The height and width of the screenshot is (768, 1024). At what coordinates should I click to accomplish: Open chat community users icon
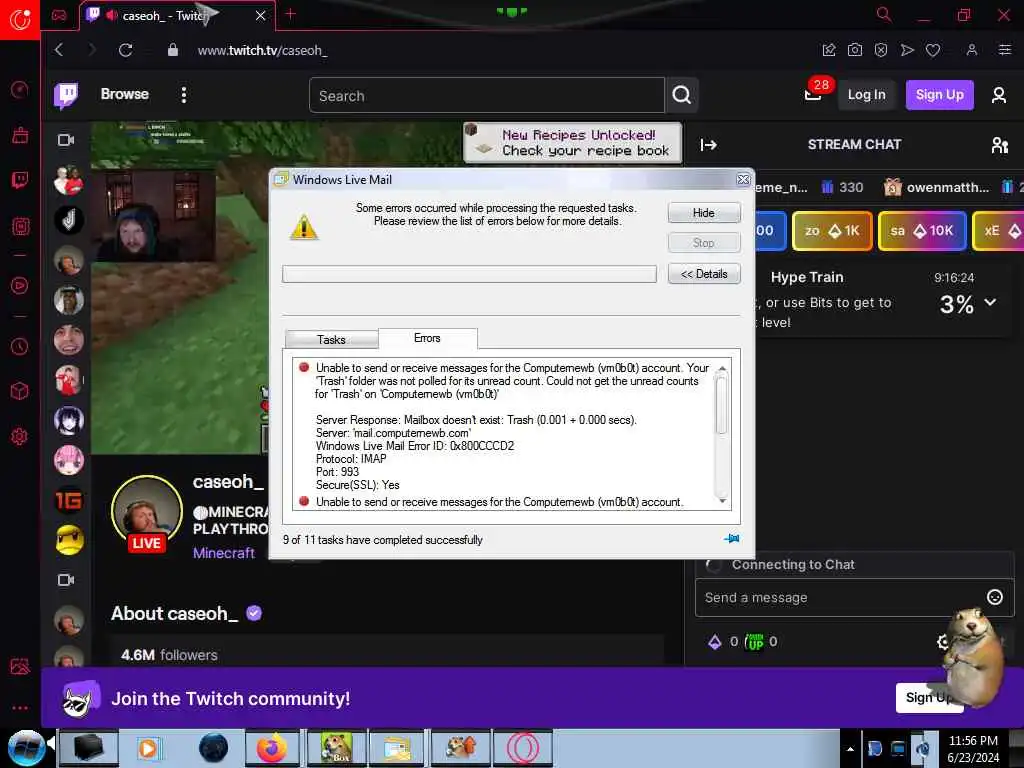999,145
